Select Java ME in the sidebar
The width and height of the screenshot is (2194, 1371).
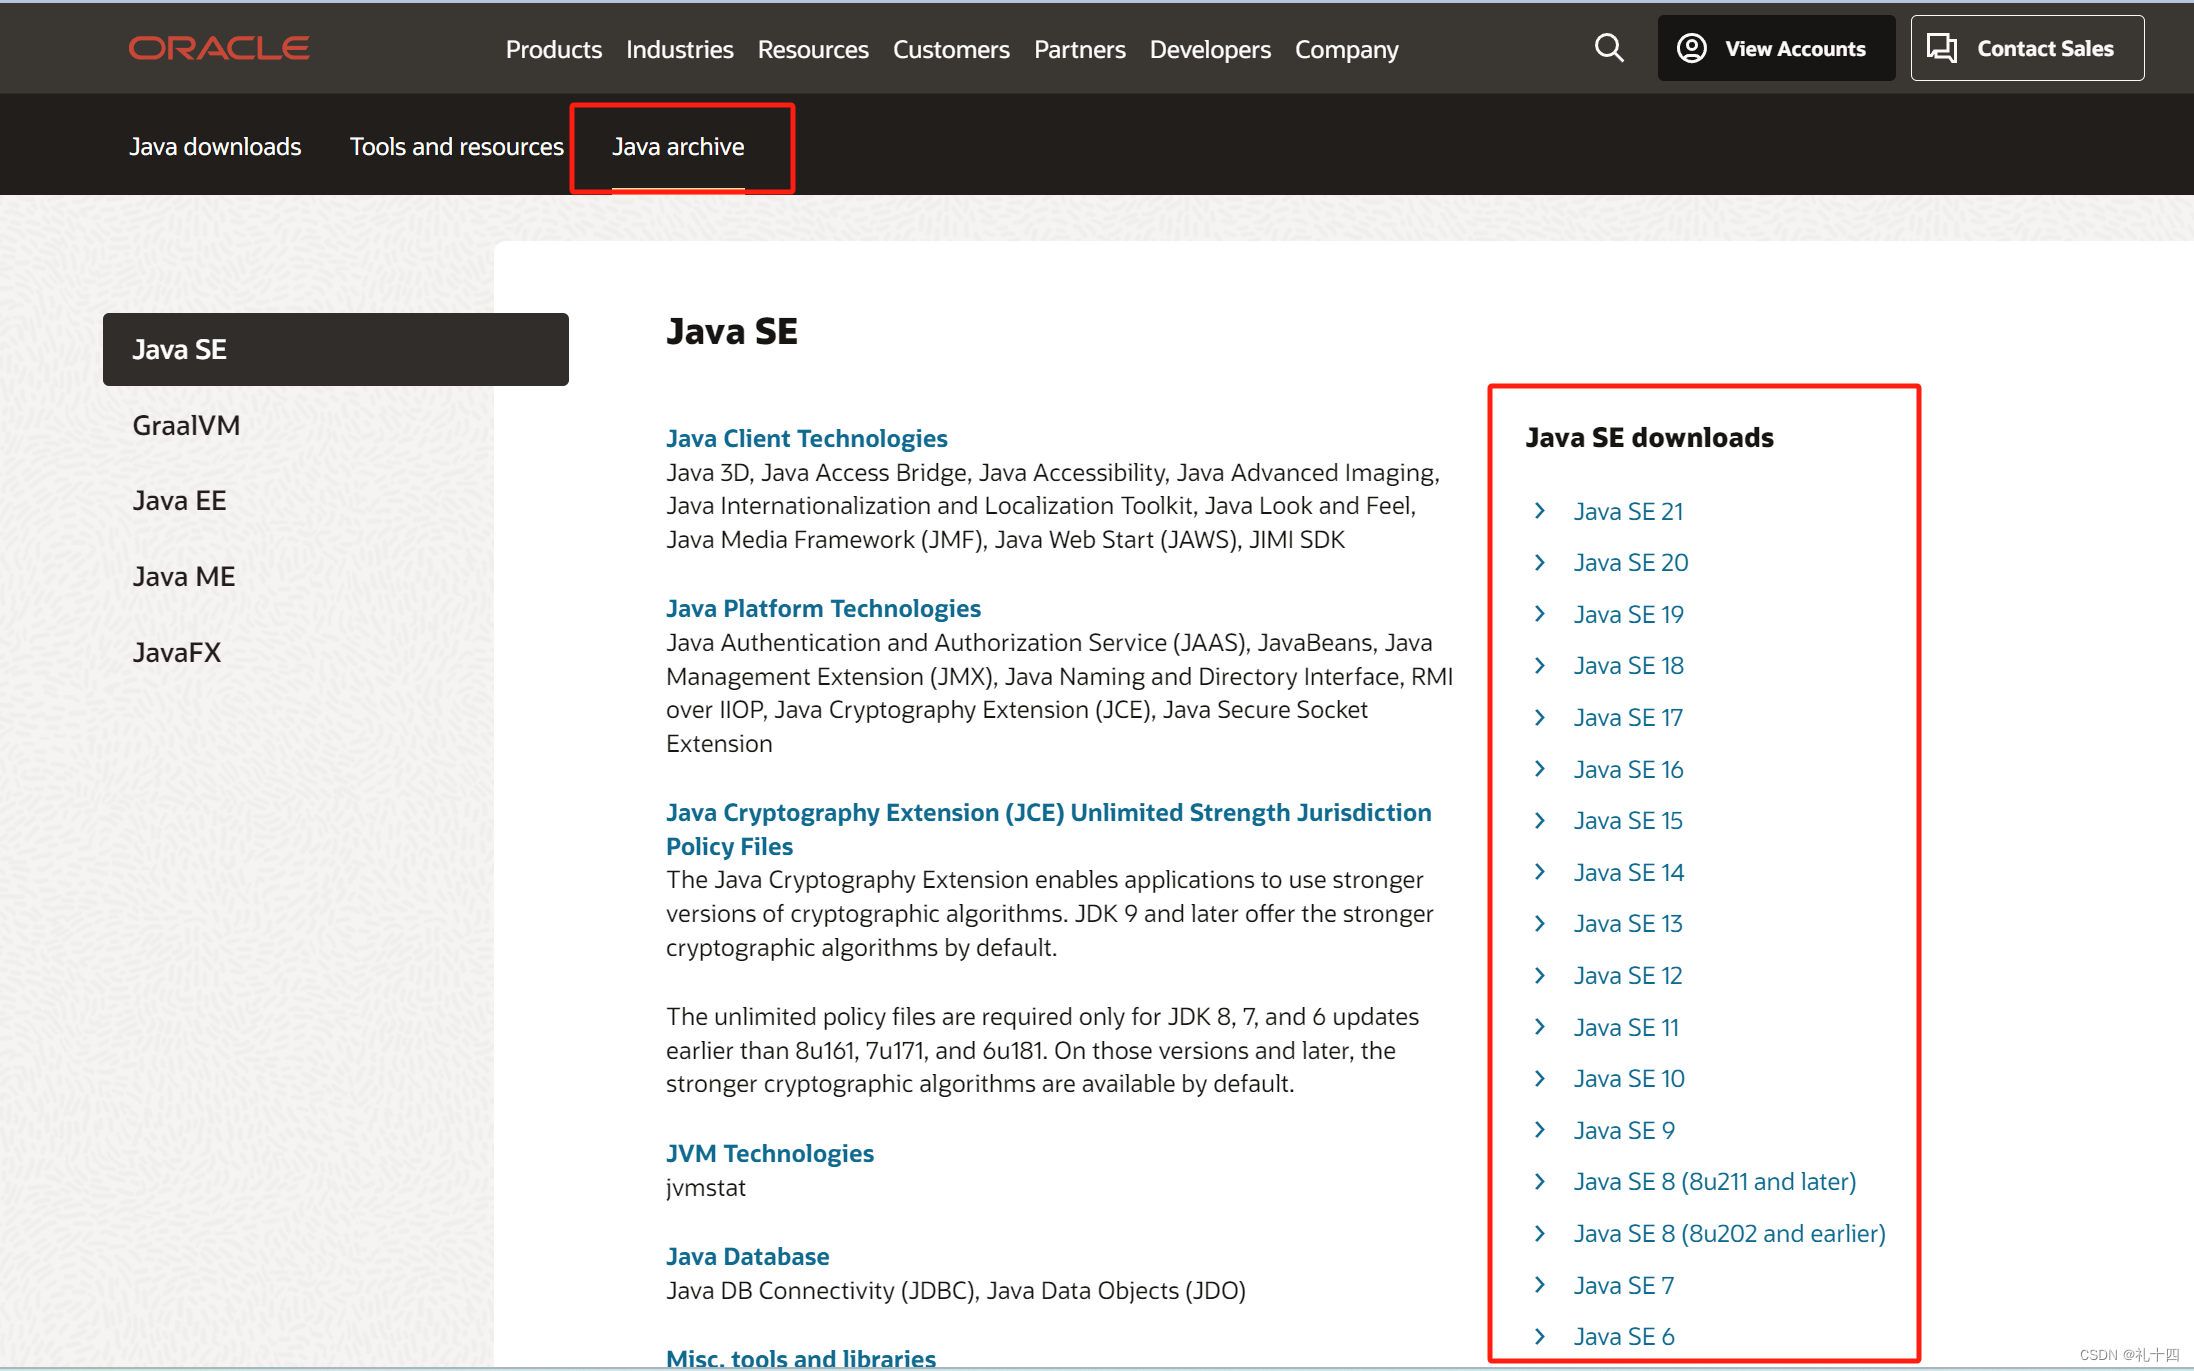click(184, 576)
